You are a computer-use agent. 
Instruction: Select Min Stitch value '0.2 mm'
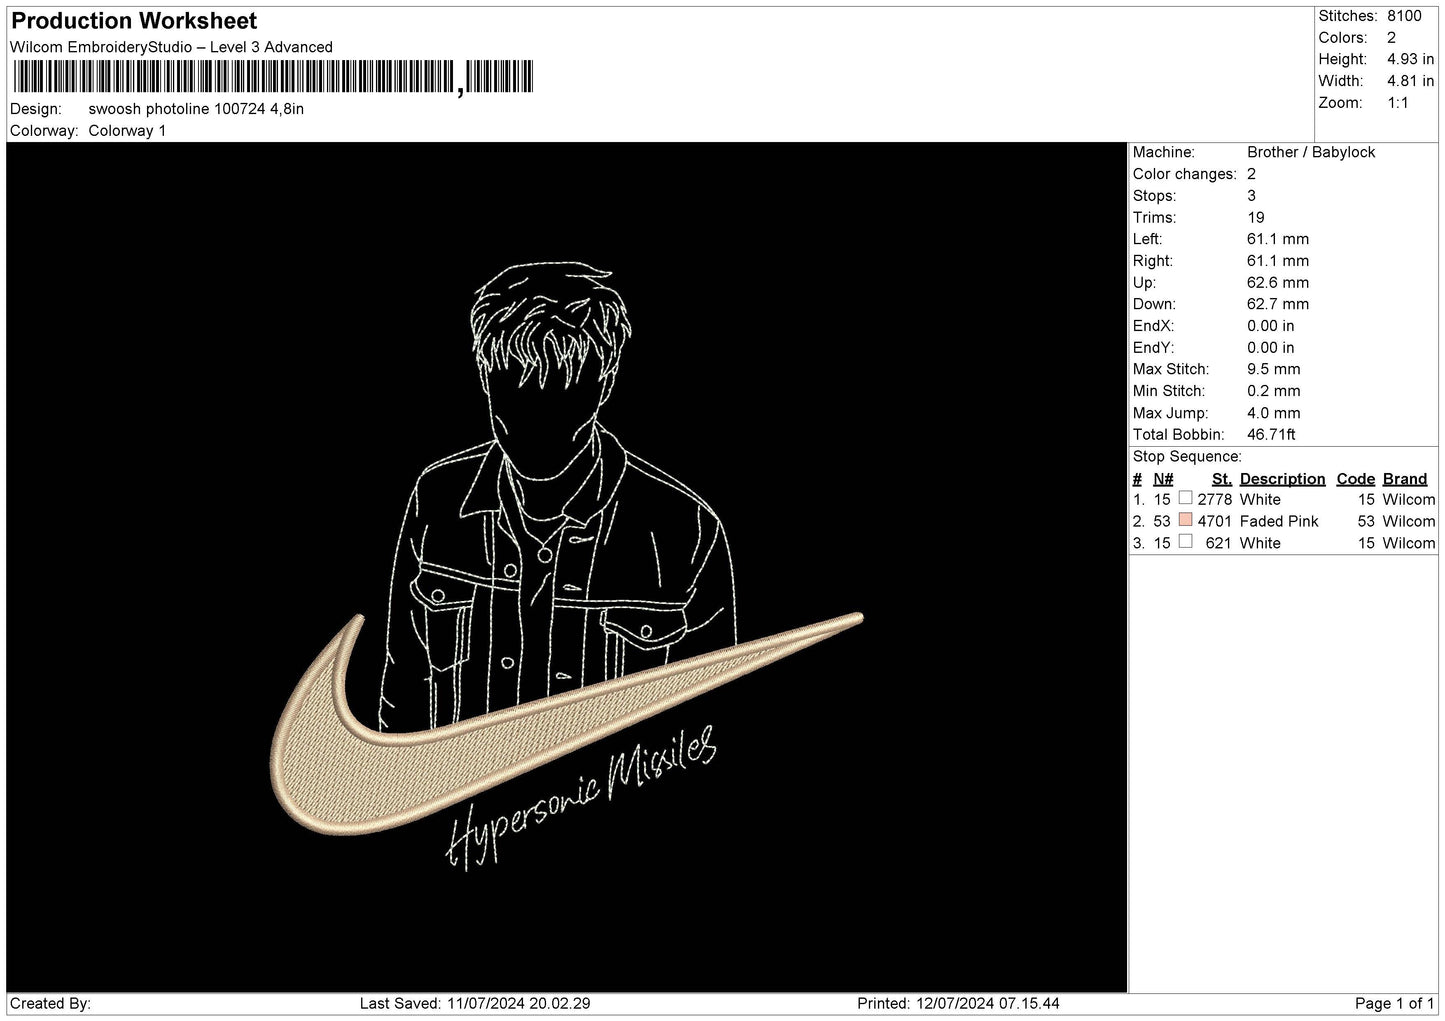coord(1273,391)
